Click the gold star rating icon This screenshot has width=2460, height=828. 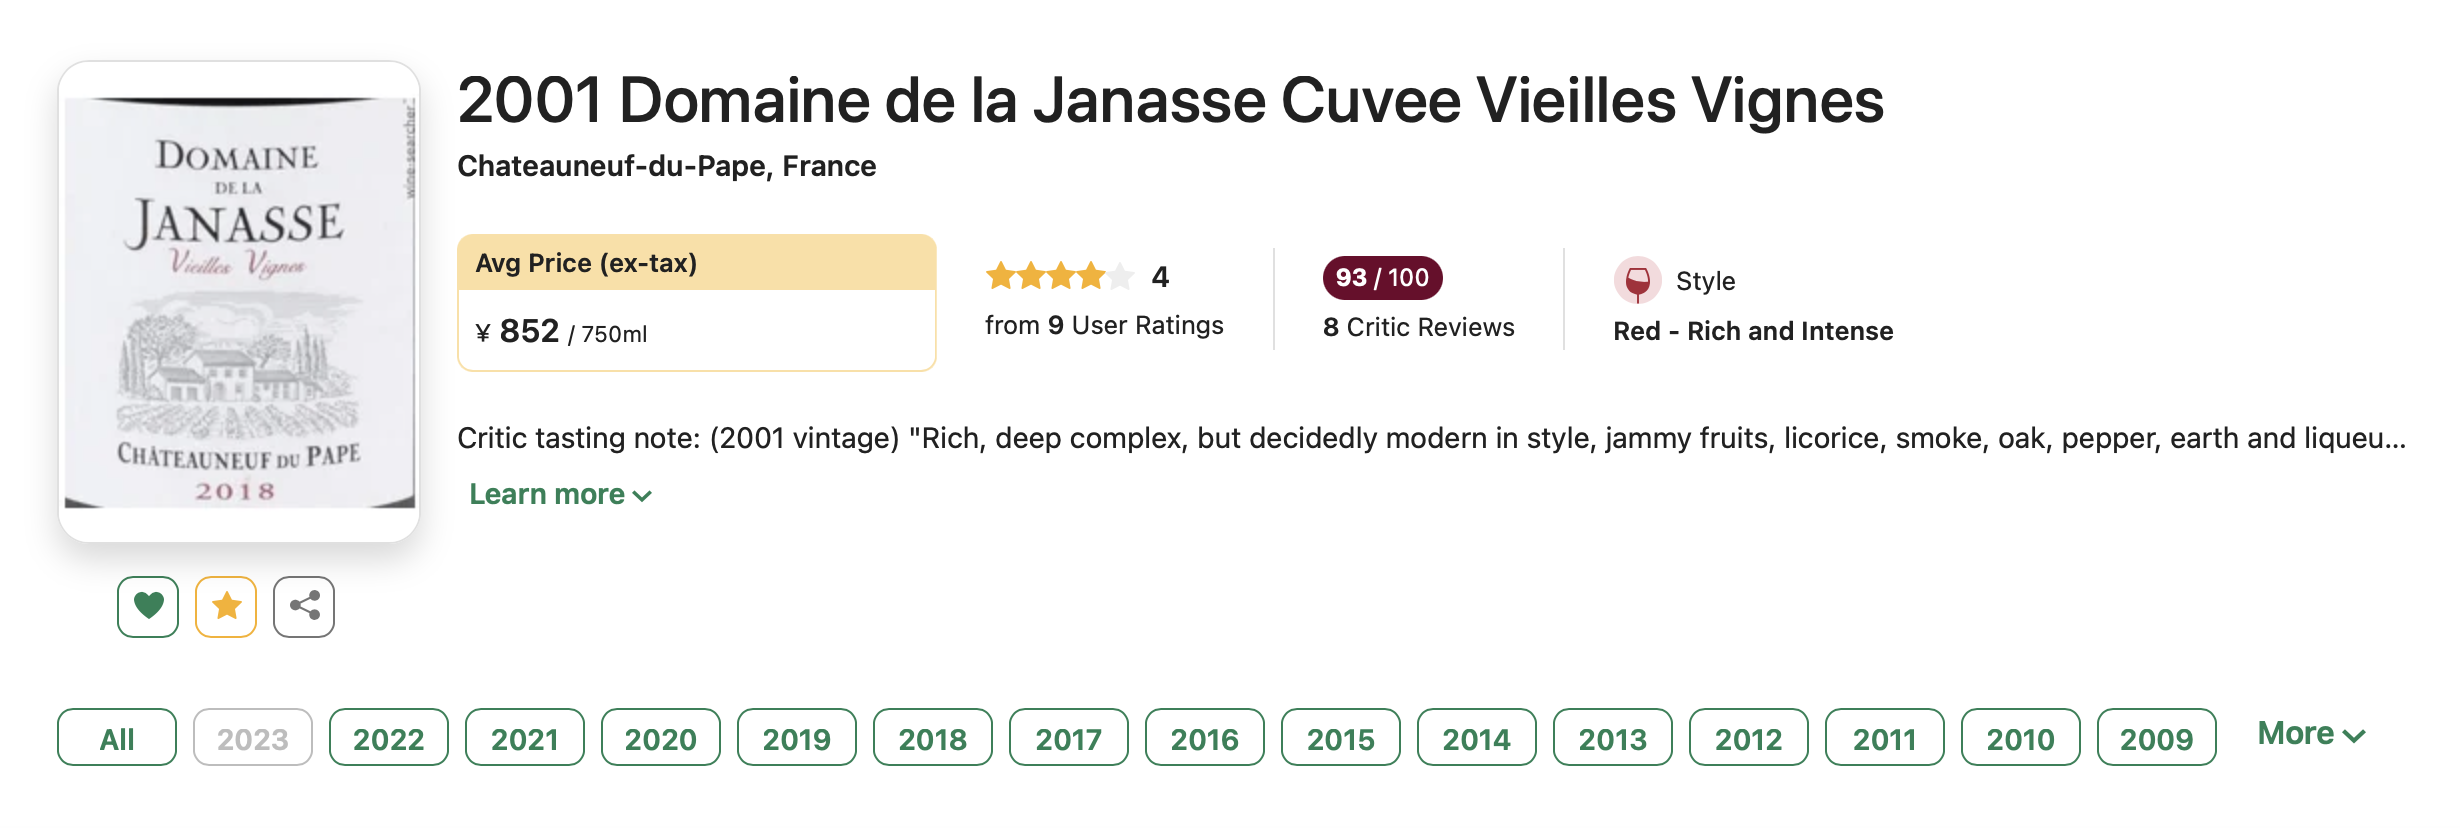226,606
